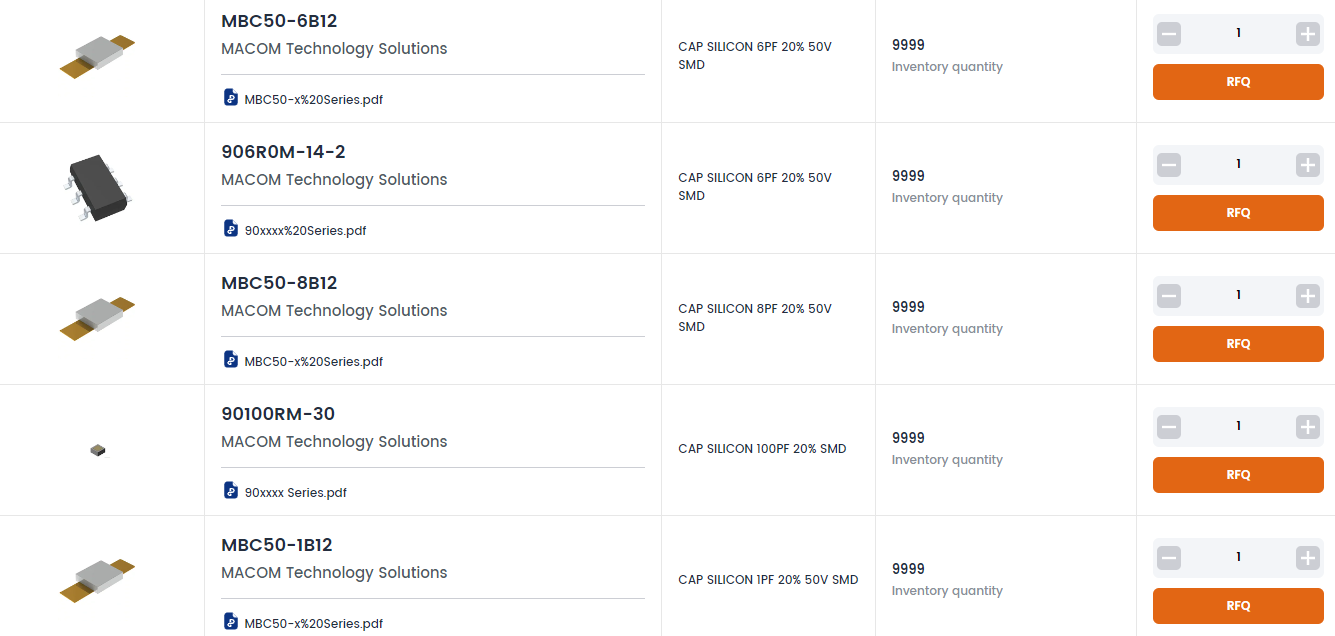Image resolution: width=1335 pixels, height=636 pixels.
Task: Open the MBC50-1B12 product title
Action: tap(277, 545)
